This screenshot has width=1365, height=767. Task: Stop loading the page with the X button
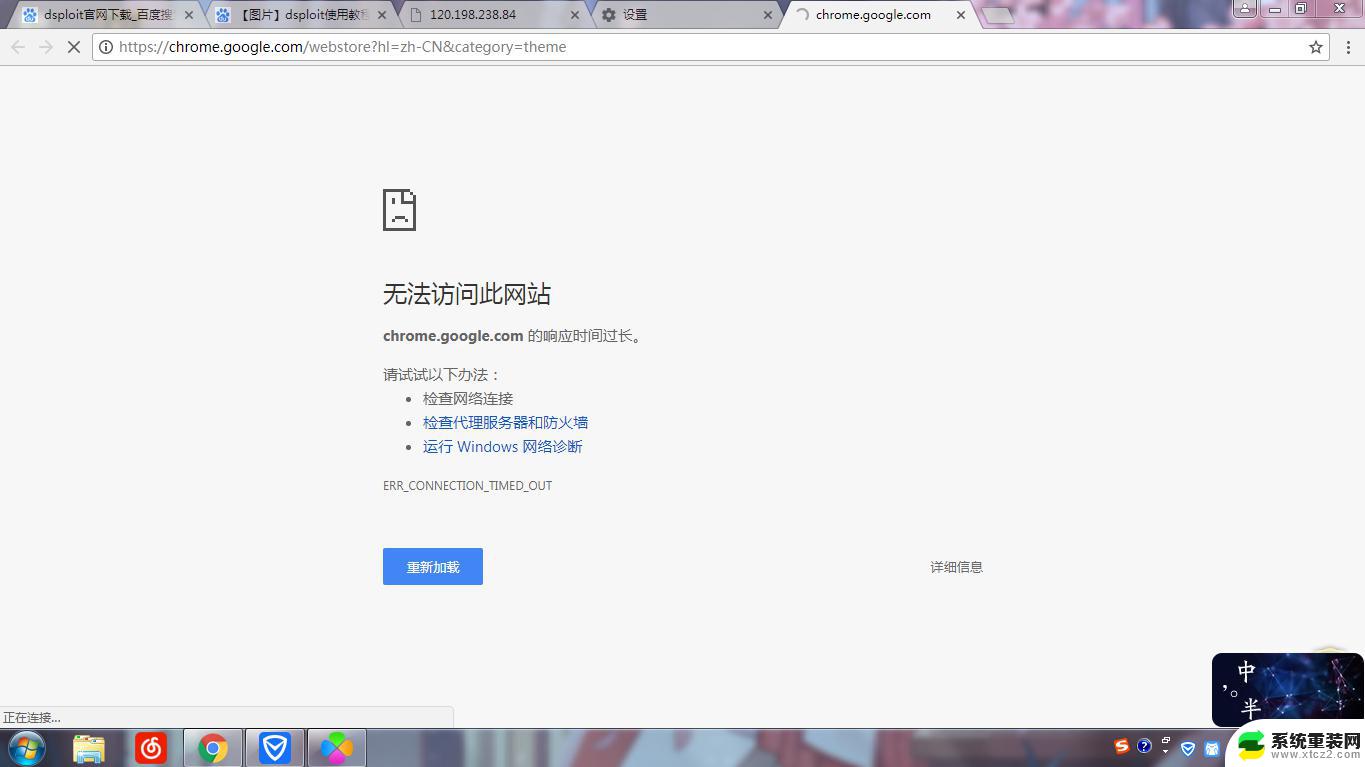73,47
